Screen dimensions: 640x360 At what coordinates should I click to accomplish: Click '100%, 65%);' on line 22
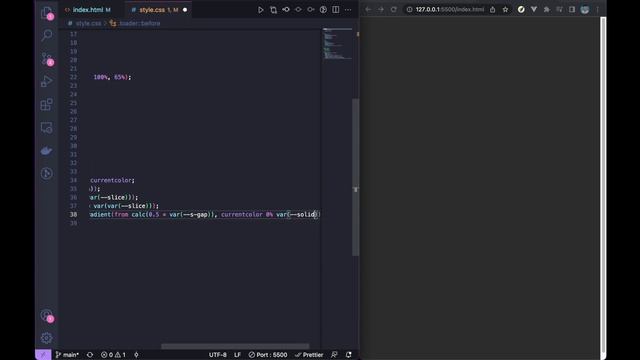(112, 77)
